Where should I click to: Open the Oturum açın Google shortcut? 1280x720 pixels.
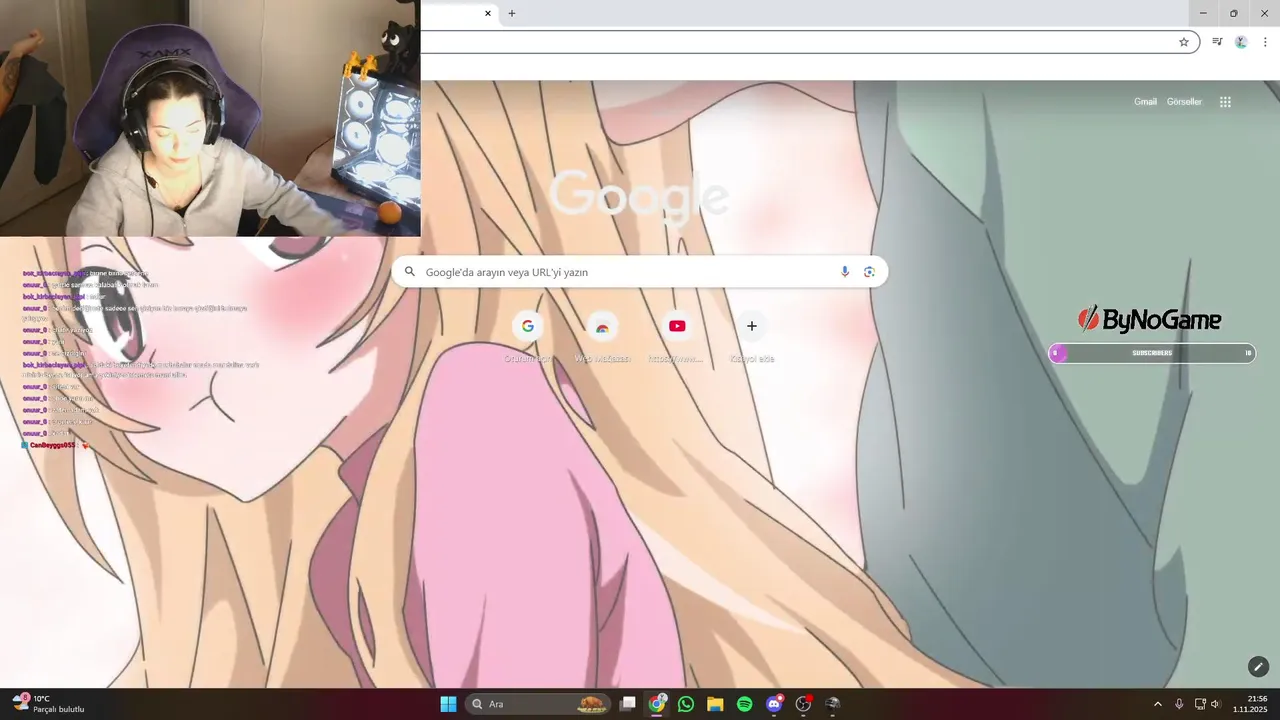[x=527, y=337]
